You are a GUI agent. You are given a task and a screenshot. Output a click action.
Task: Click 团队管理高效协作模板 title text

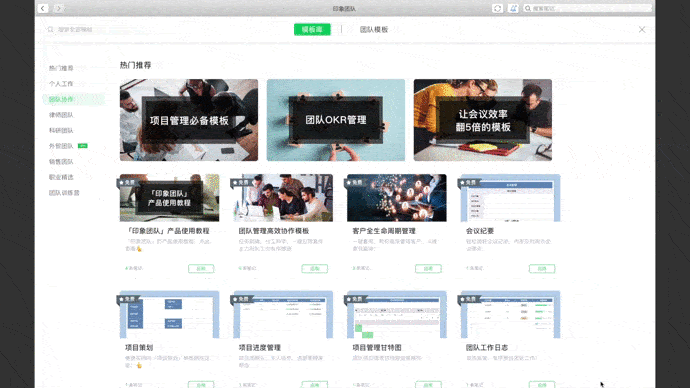tap(274, 231)
